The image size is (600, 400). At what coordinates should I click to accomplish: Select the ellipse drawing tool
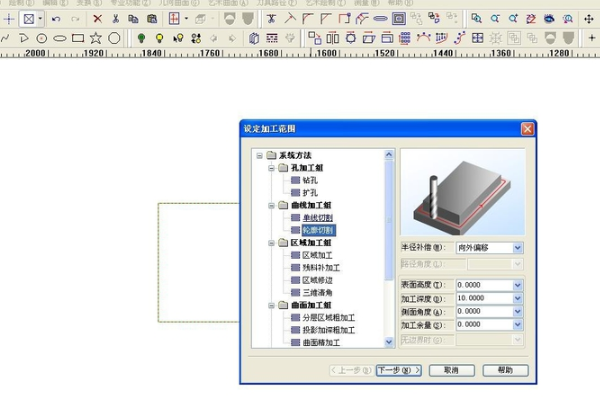click(x=60, y=38)
